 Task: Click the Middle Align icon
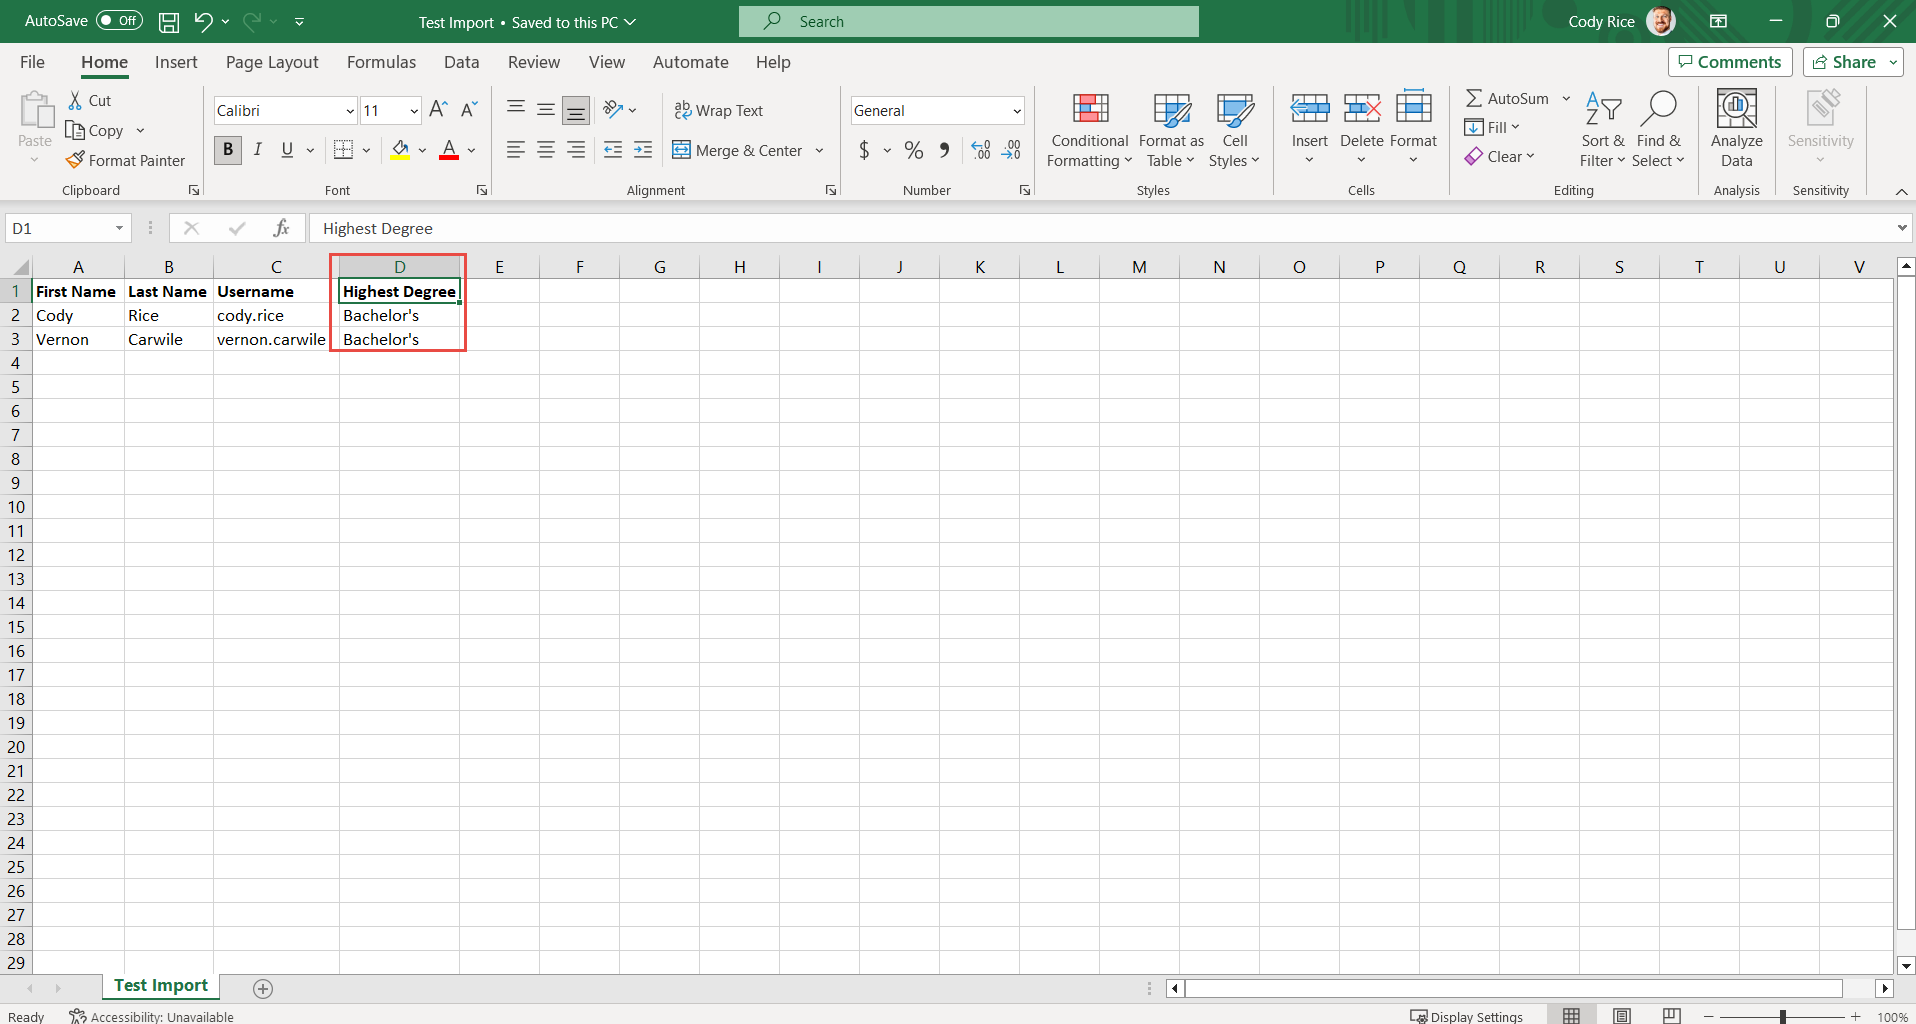tap(546, 110)
